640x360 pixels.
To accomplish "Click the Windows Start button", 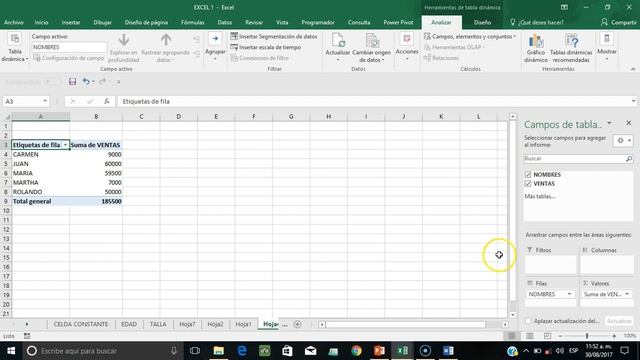I will pos(11,351).
